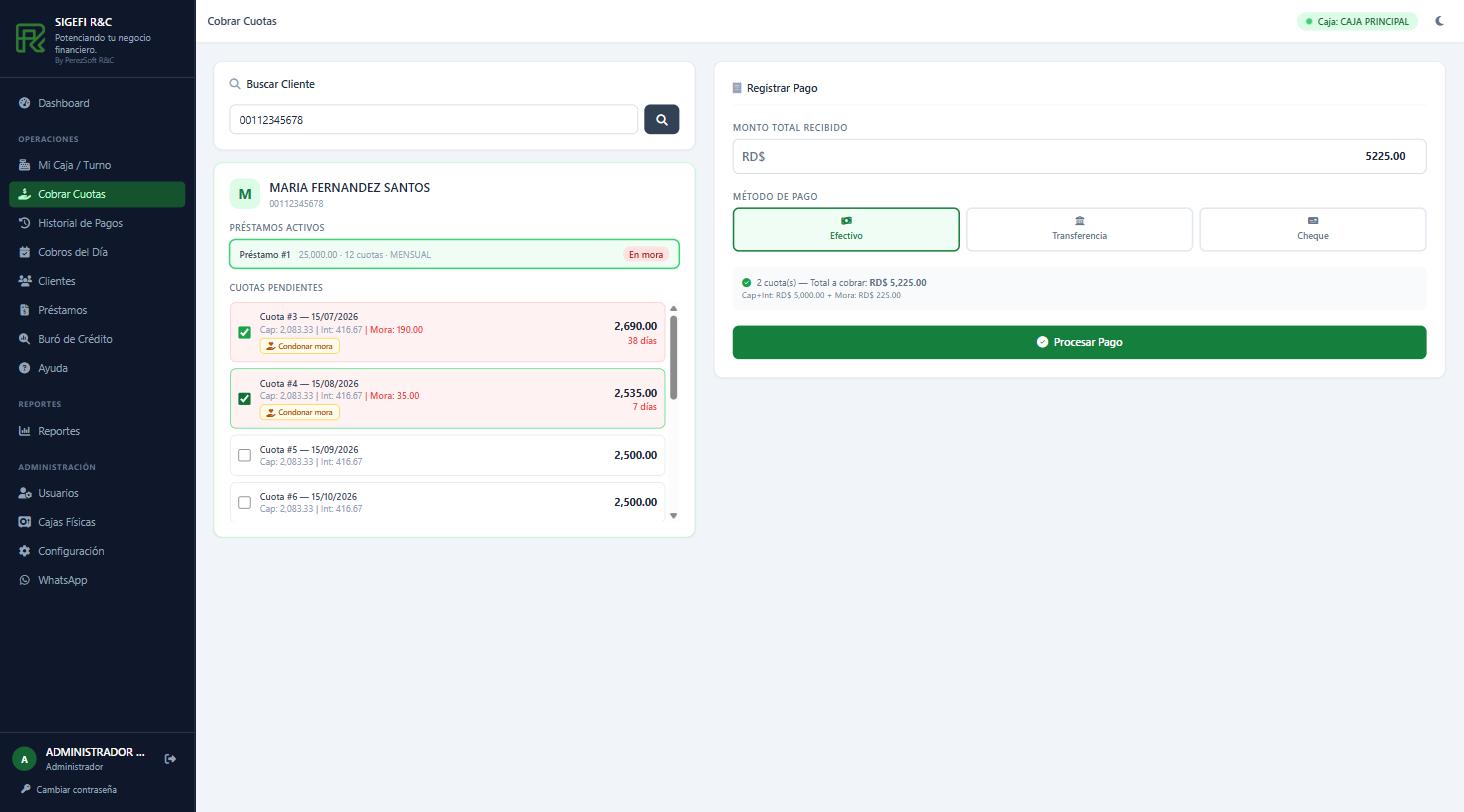
Task: Click the administrator avatar A icon
Action: (x=24, y=759)
